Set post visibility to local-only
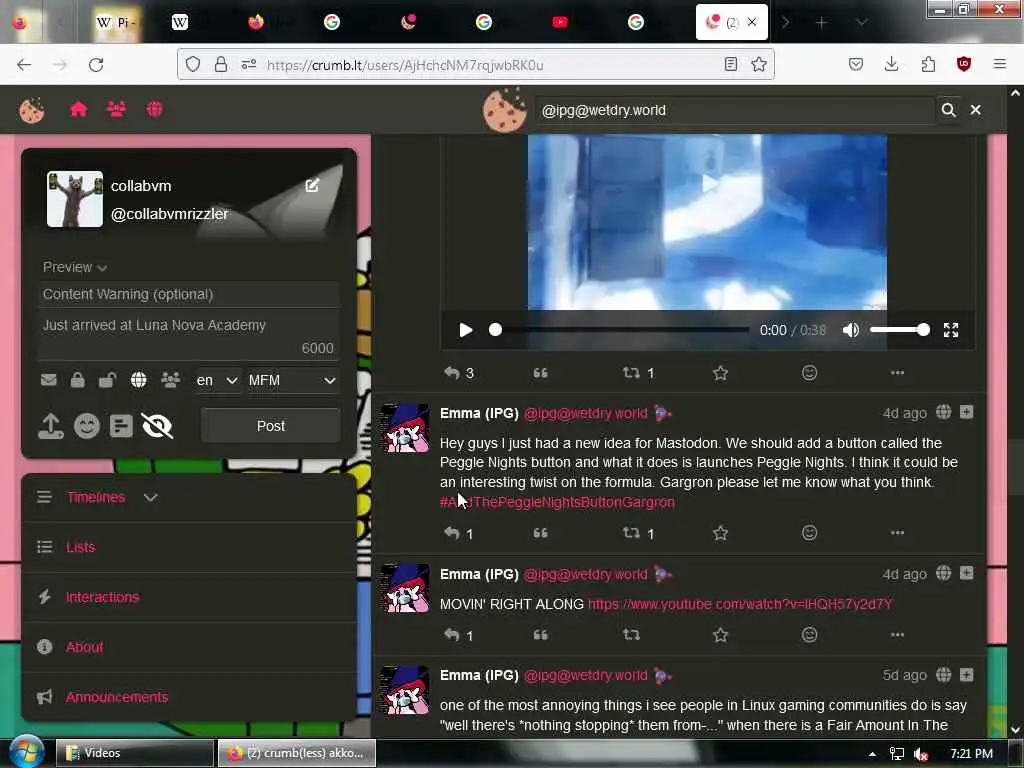 (x=170, y=380)
